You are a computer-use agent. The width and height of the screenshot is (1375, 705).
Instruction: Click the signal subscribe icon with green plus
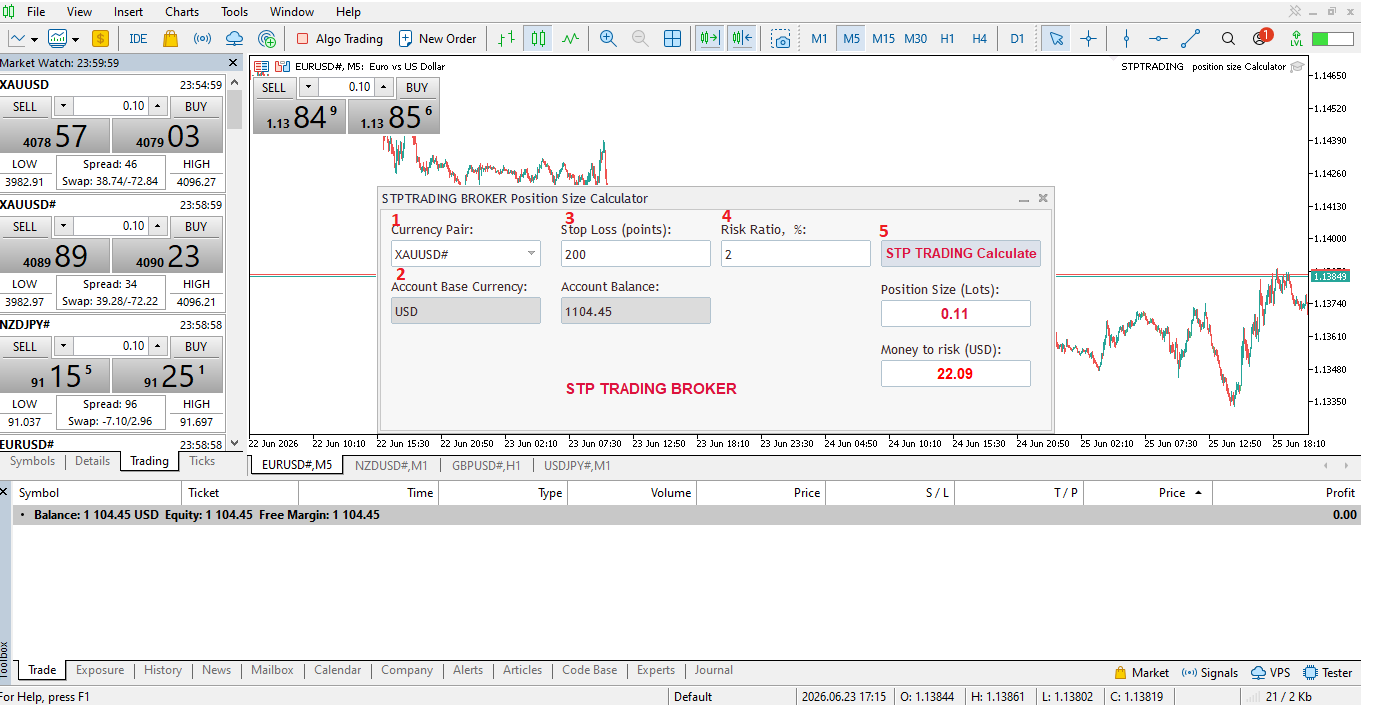(x=266, y=39)
